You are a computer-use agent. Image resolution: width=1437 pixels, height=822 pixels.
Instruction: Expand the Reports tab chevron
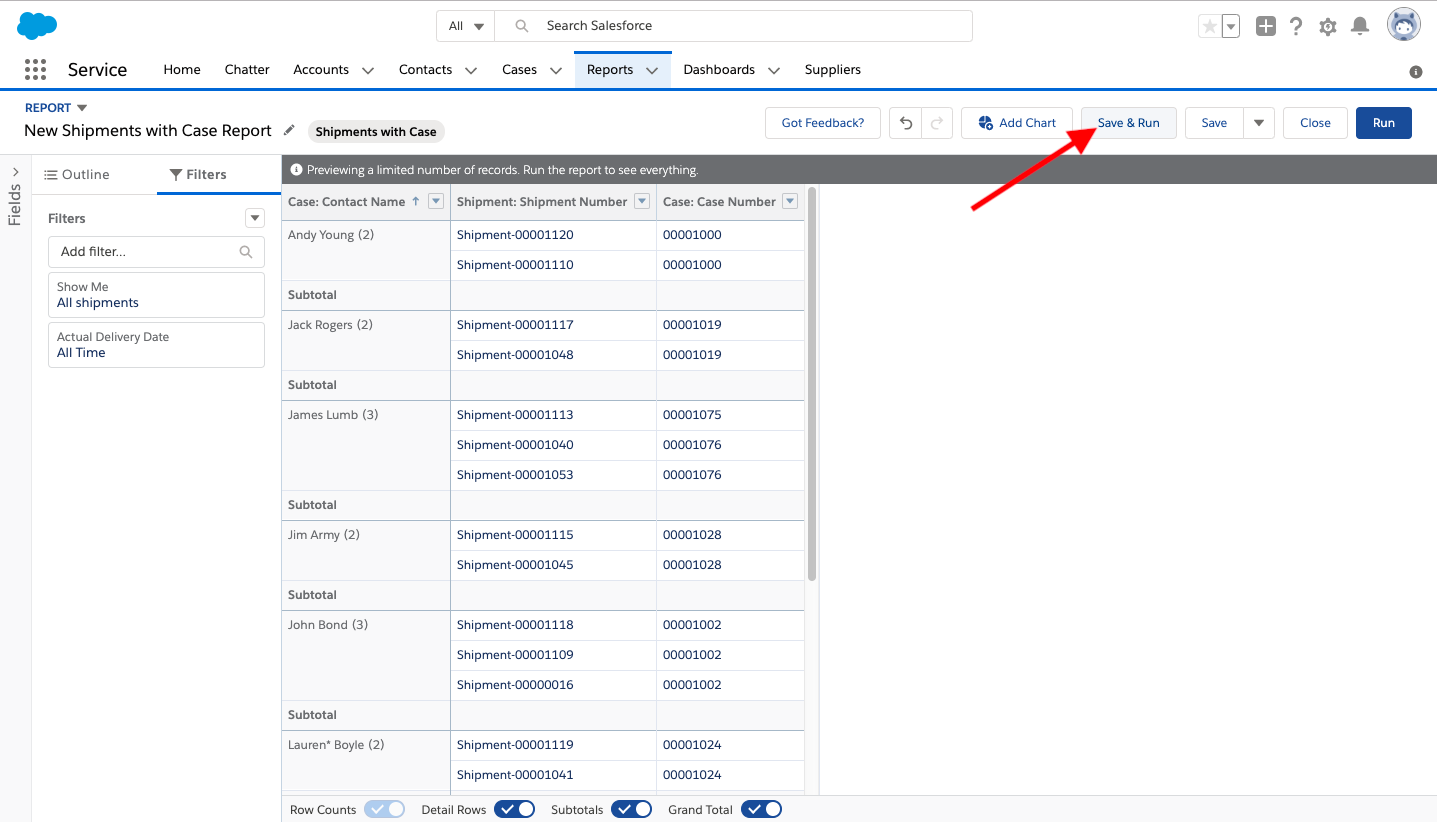coord(652,70)
